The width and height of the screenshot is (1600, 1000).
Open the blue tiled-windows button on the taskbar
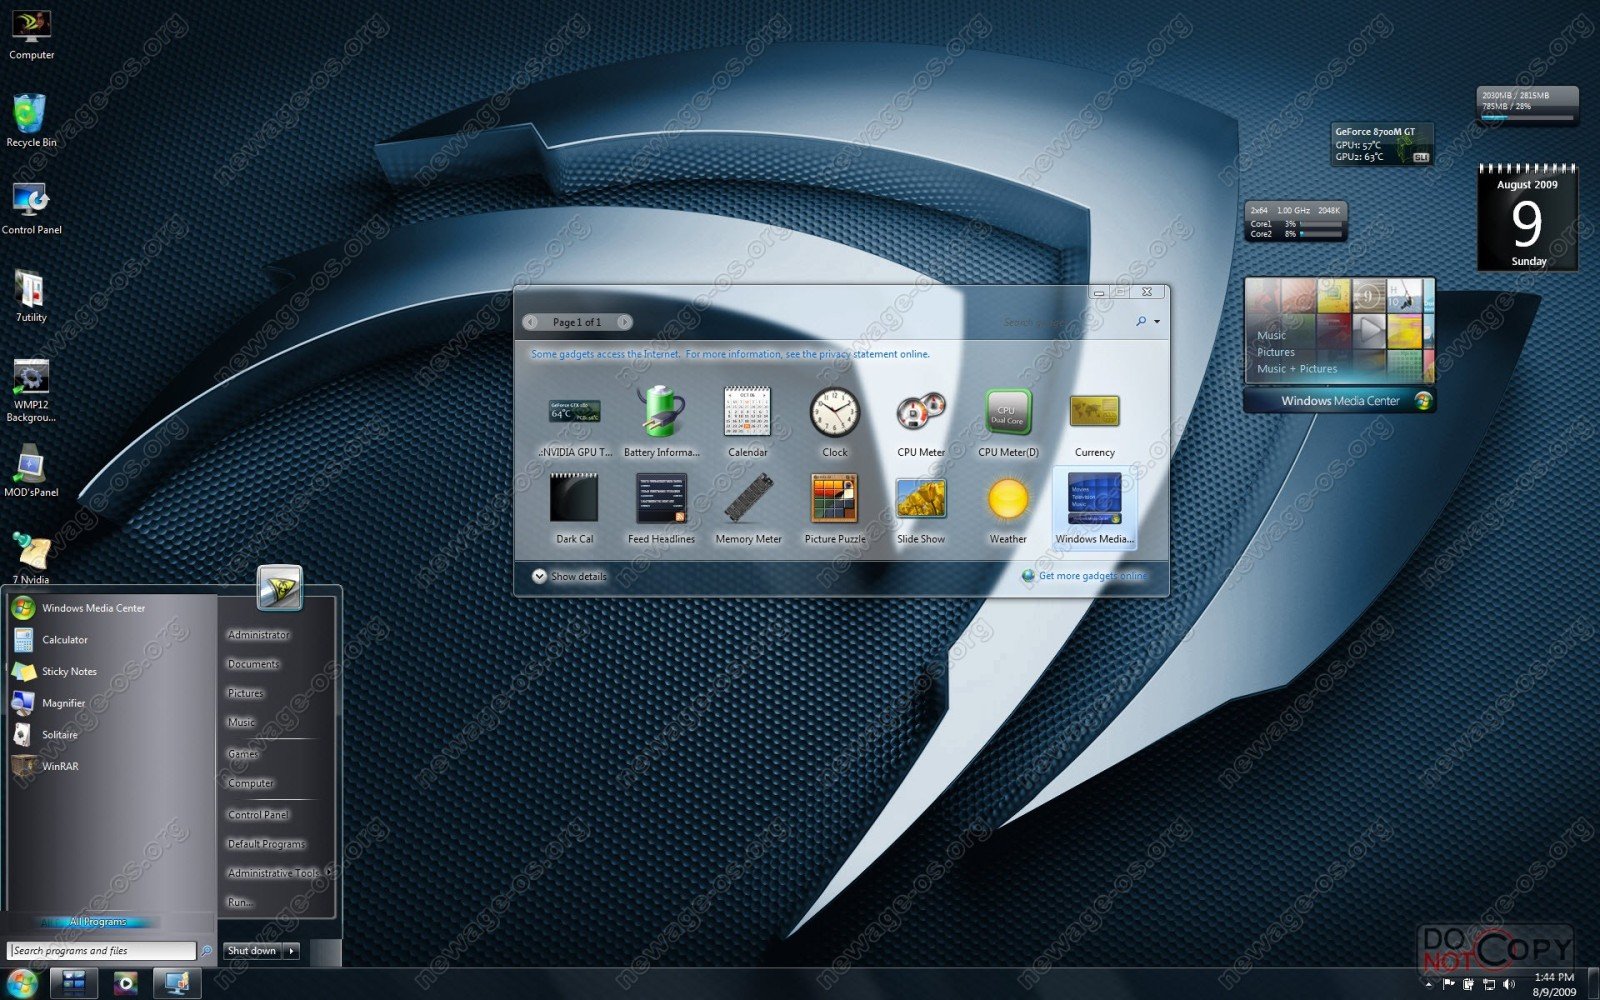click(73, 983)
